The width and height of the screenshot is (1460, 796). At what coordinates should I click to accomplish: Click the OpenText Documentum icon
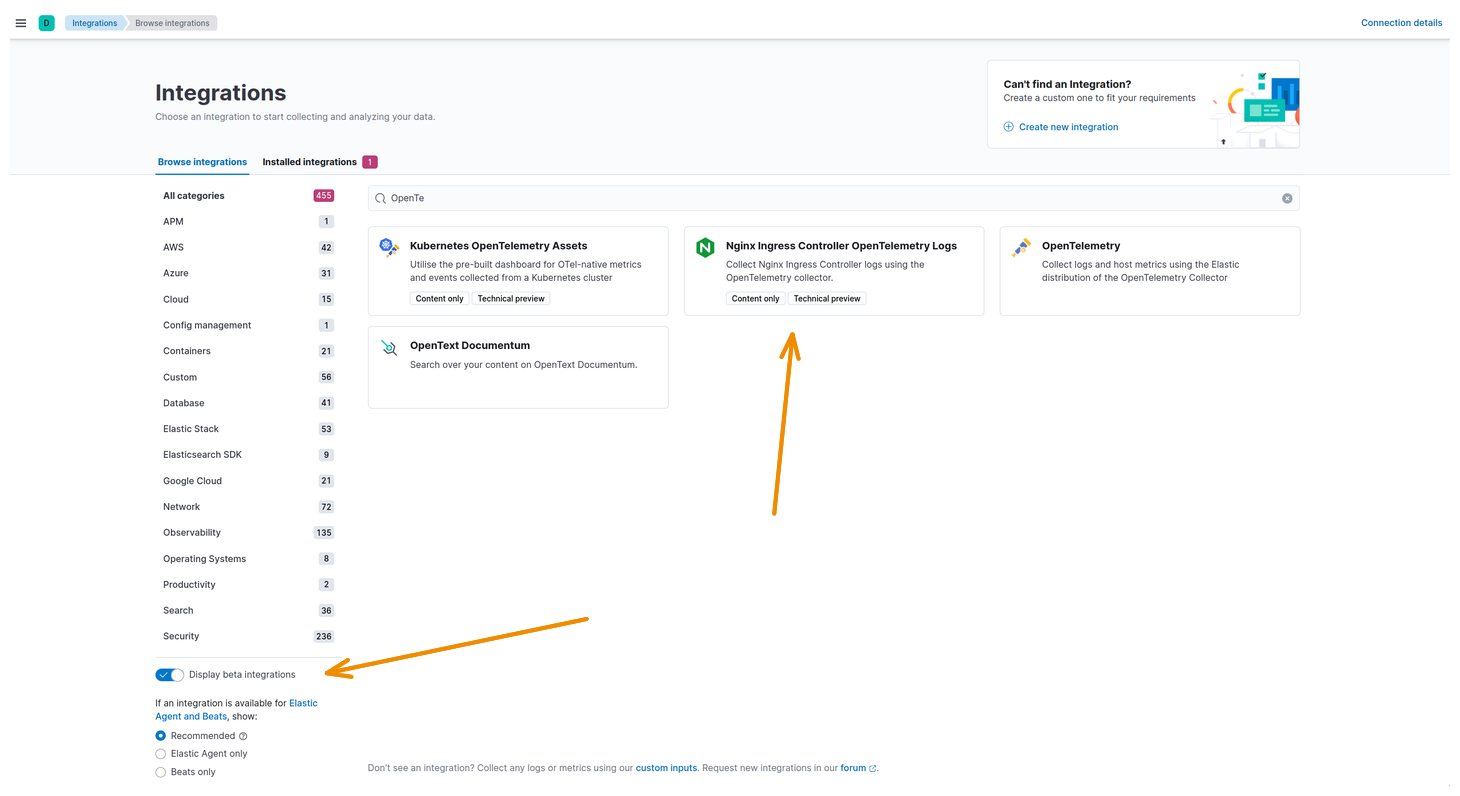(x=390, y=348)
